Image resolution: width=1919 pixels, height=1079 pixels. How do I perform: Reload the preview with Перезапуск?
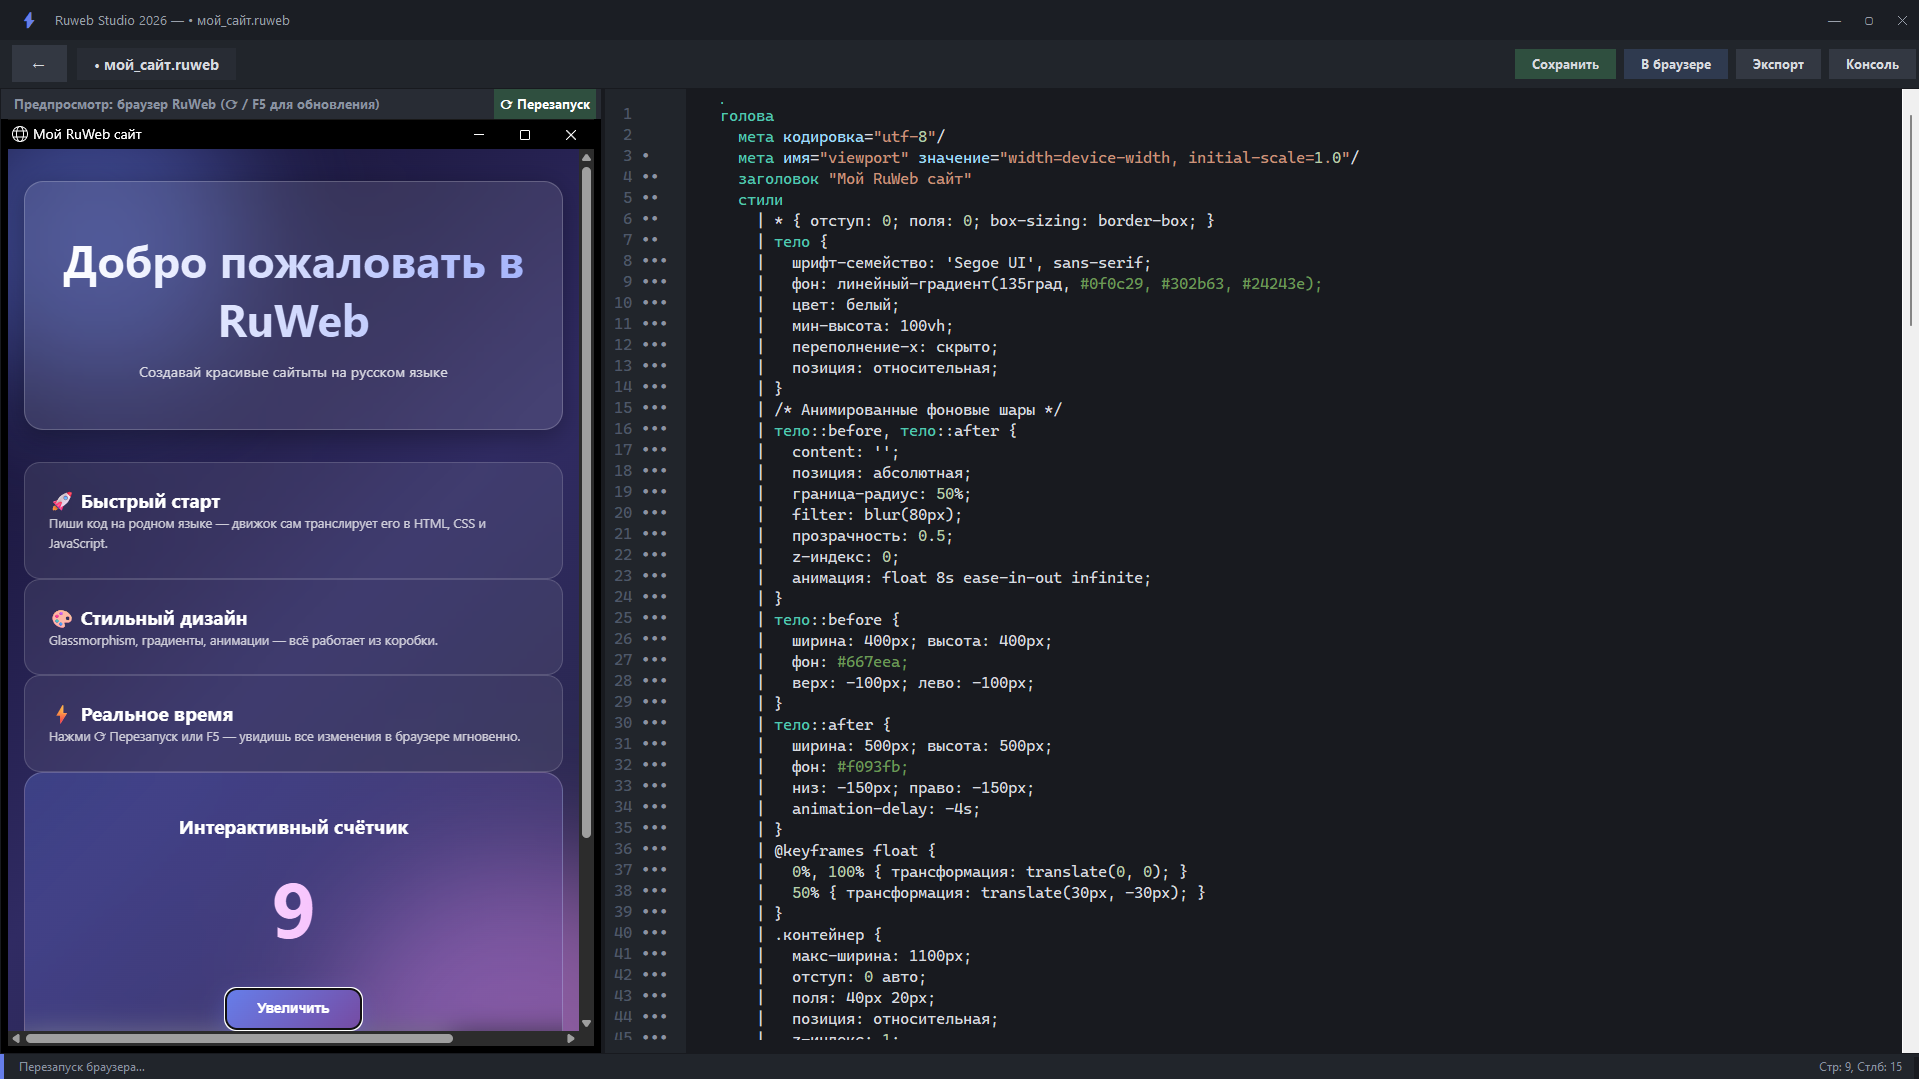545,104
